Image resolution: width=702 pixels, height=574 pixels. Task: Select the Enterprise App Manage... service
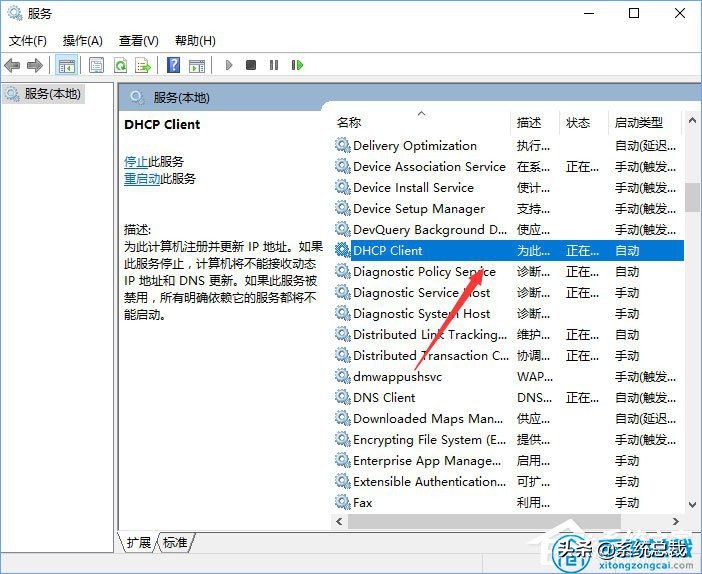[509, 461]
